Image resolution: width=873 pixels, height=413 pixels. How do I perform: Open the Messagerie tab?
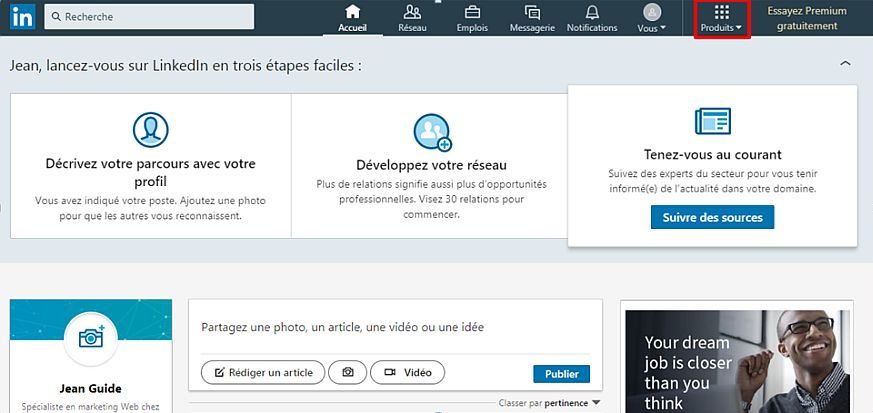[x=532, y=18]
